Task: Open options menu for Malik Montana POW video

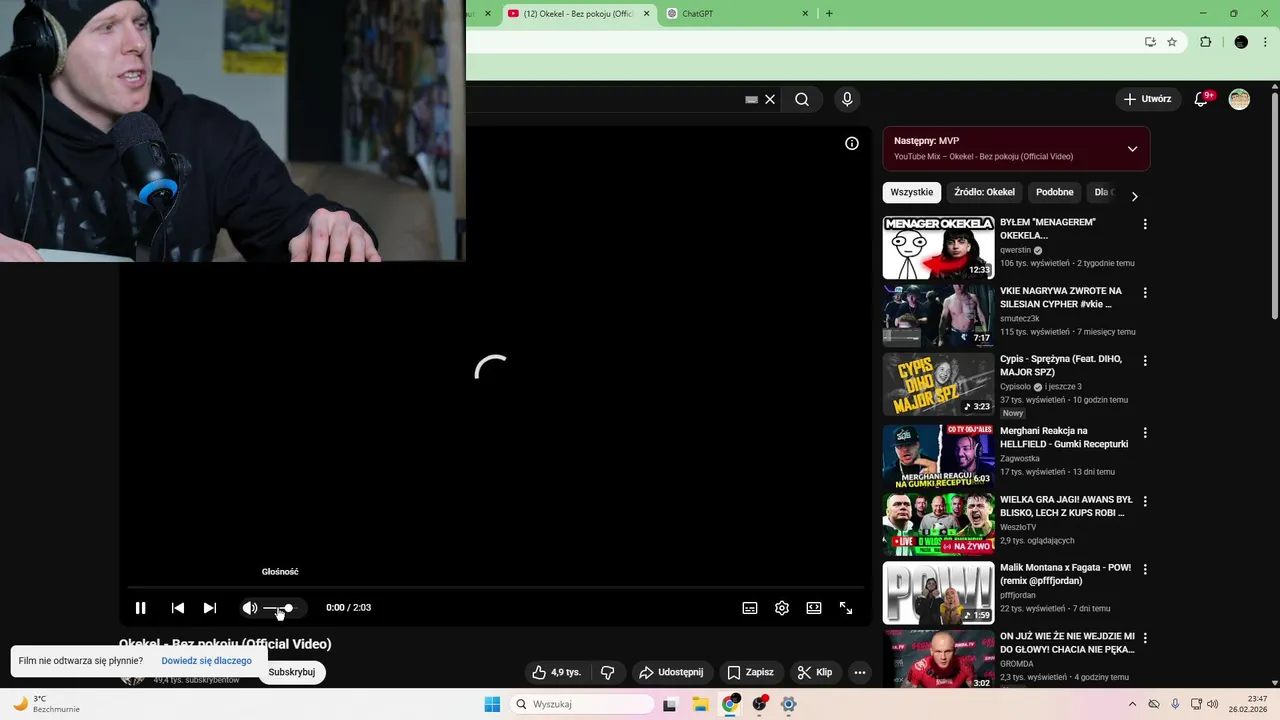Action: [x=1145, y=569]
